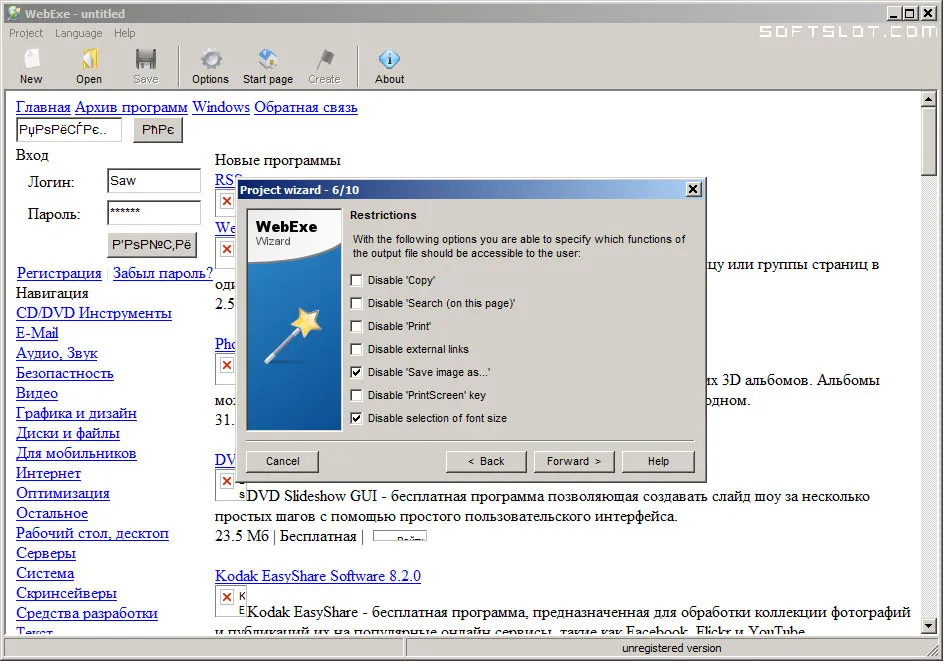943x661 pixels.
Task: Open the Kodak EasyShare Software 8.2.0 link
Action: pyautogui.click(x=318, y=576)
